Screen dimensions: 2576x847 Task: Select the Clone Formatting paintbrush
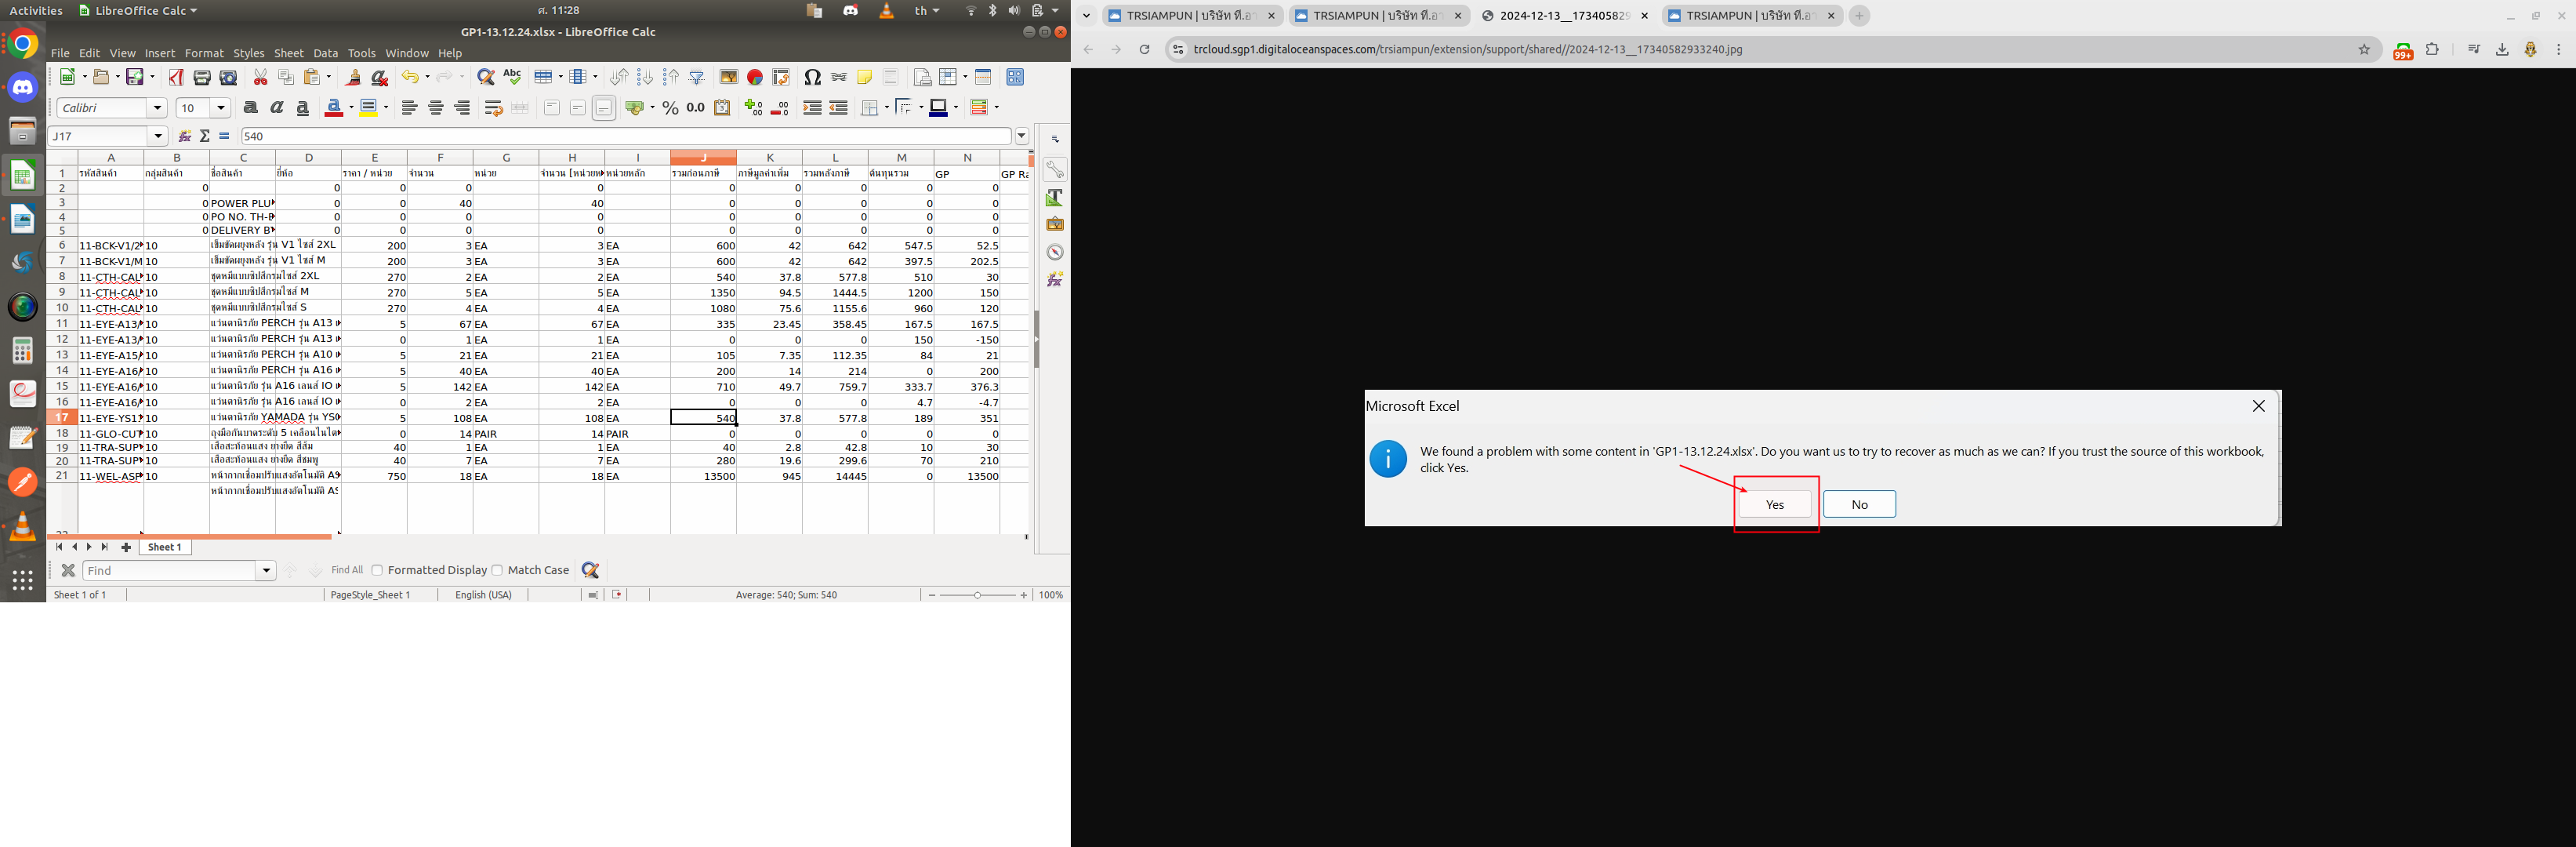[353, 77]
